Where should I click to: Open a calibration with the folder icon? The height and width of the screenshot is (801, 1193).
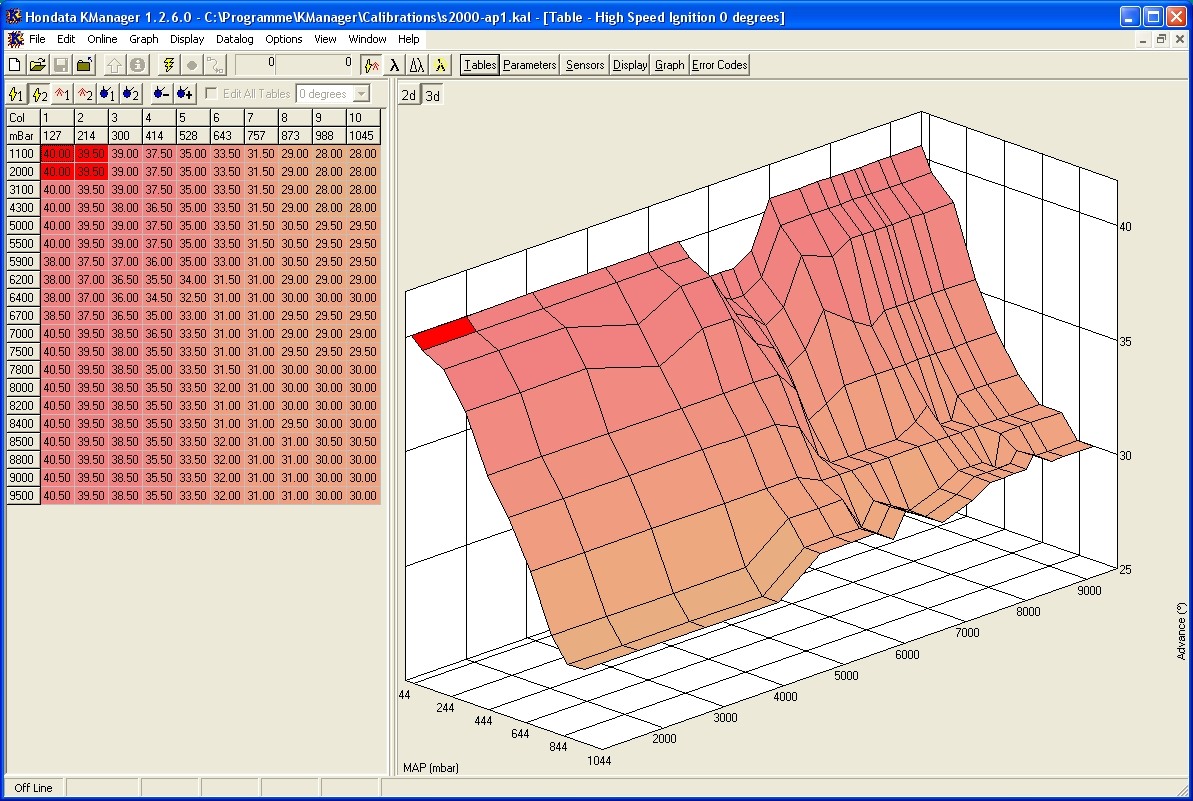tap(38, 65)
